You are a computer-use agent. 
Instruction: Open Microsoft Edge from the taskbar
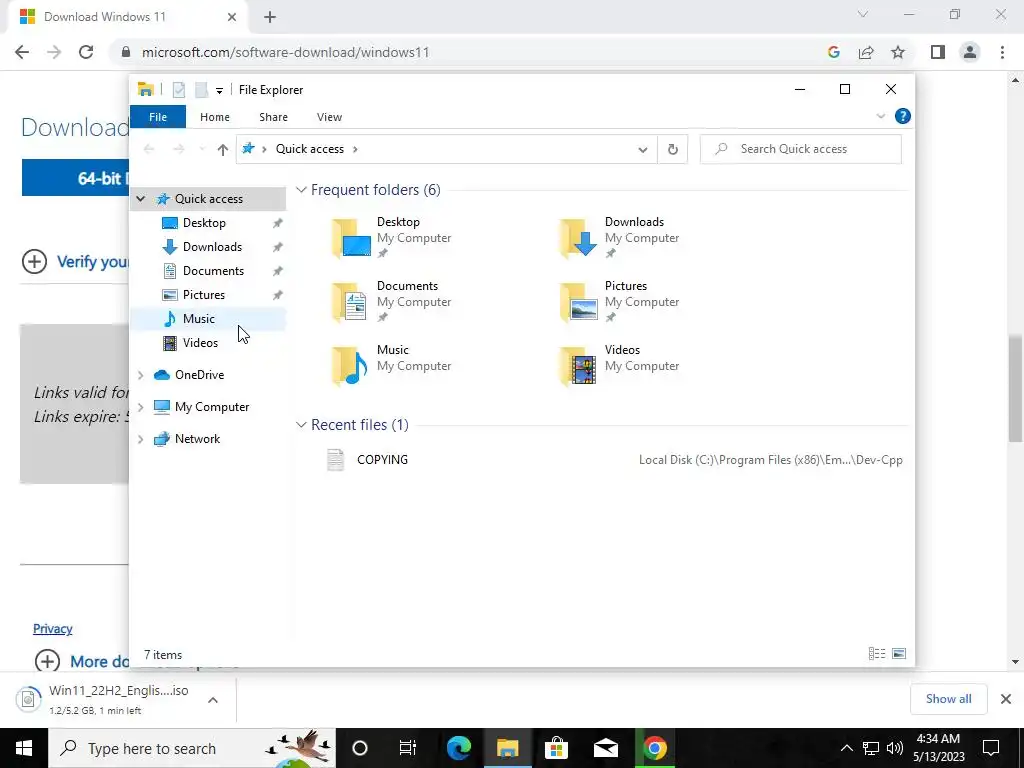tap(459, 748)
